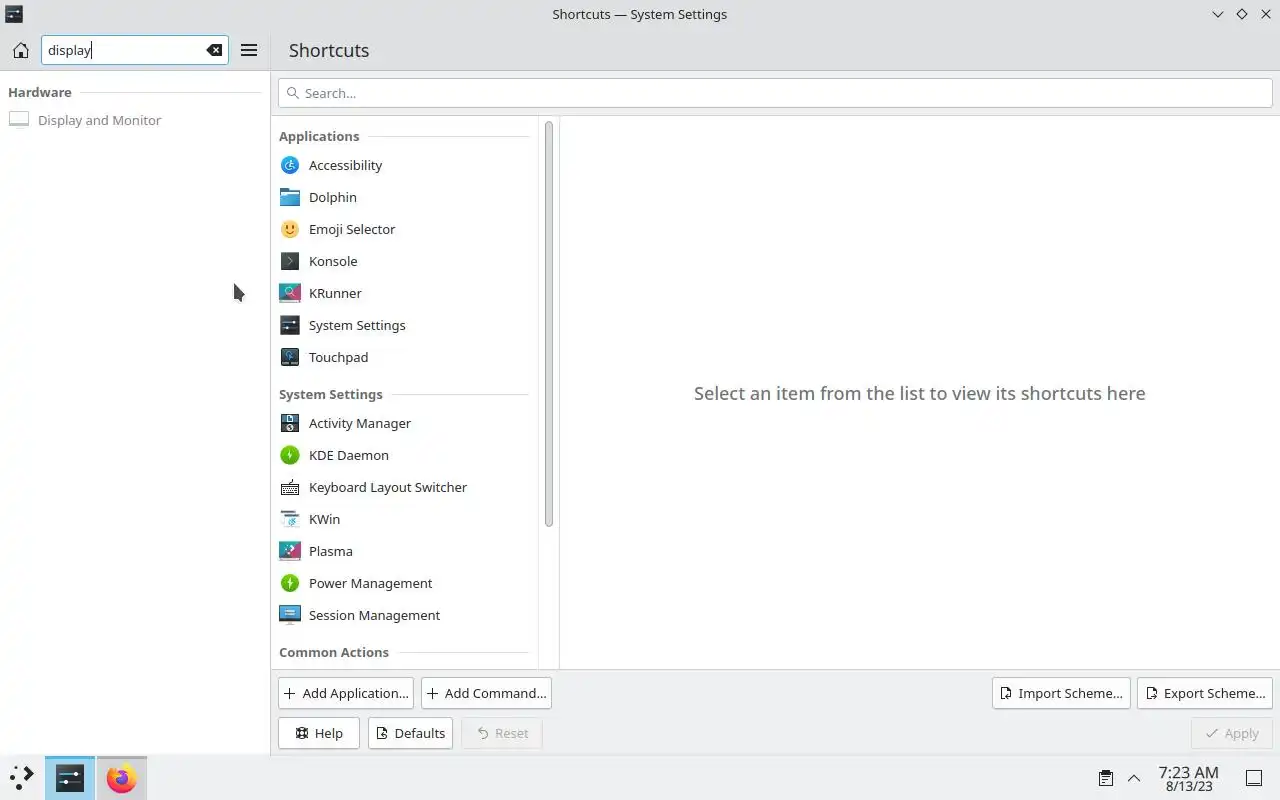Focus the shortcuts Search field

coord(775,93)
